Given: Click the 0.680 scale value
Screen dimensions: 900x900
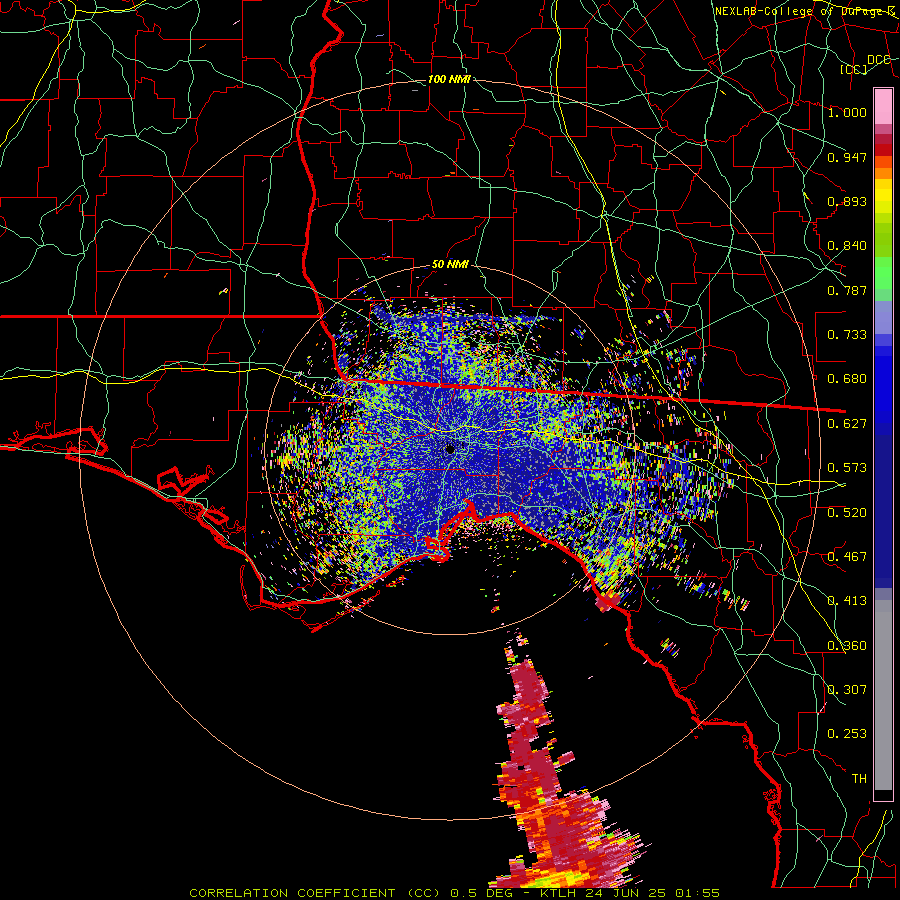Looking at the screenshot, I should point(847,379).
